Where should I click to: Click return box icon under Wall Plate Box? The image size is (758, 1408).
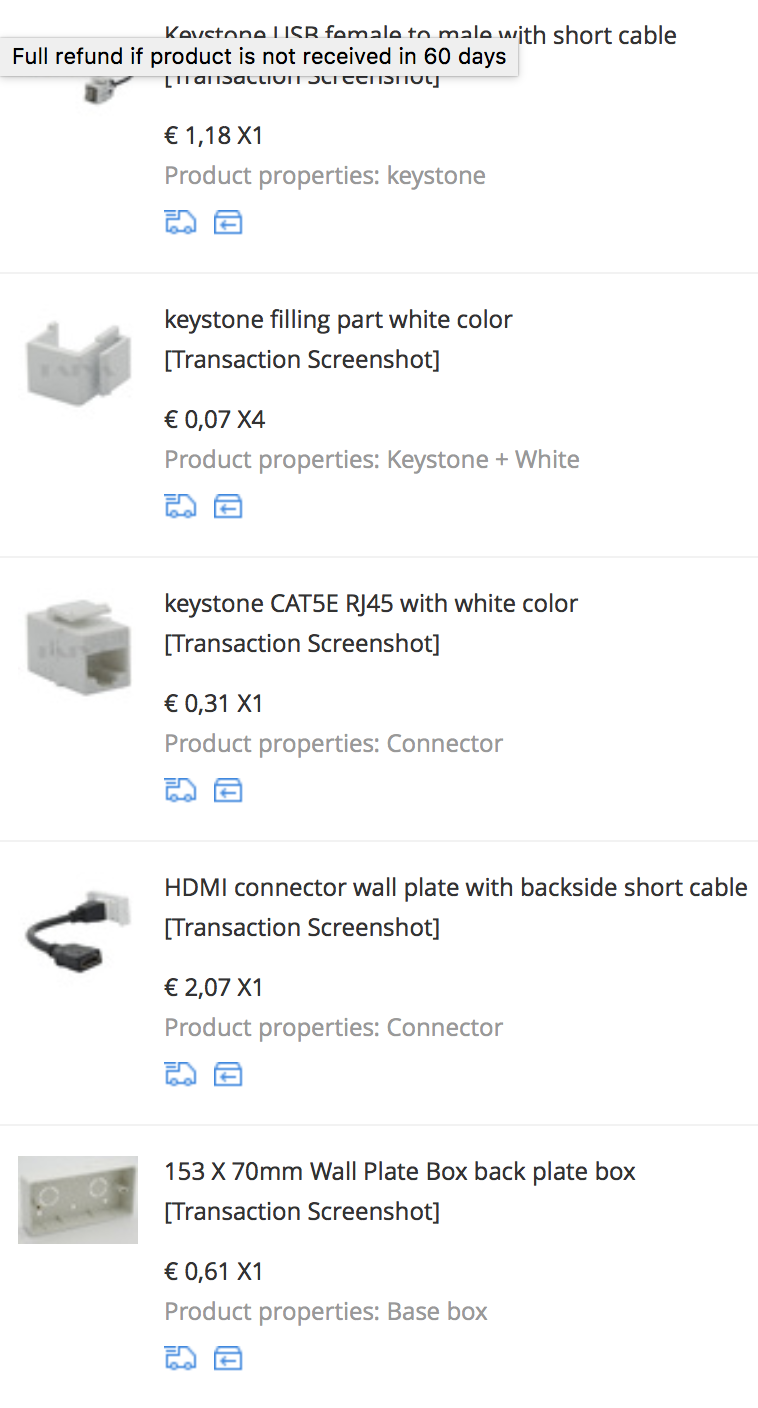[x=228, y=1358]
